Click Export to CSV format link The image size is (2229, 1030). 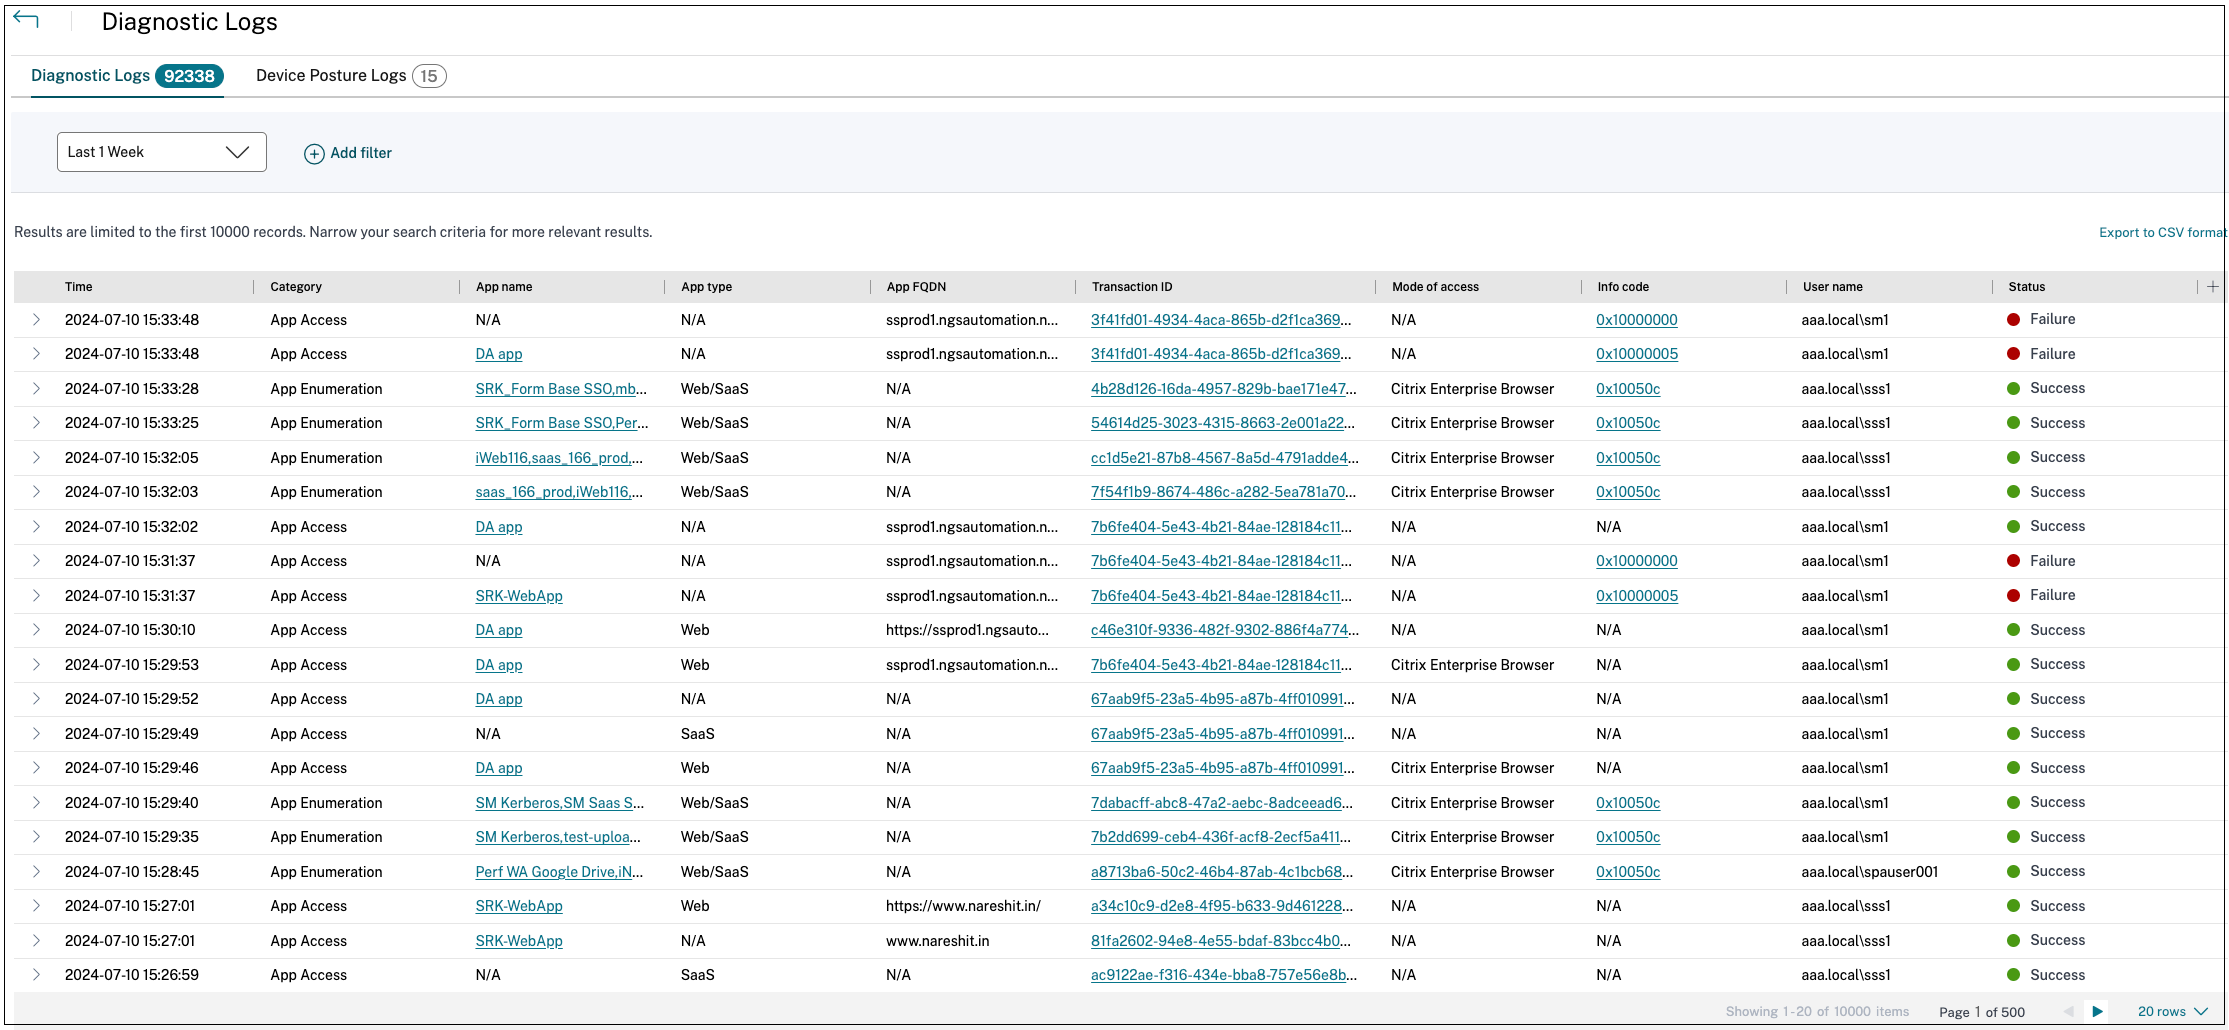pyautogui.click(x=2161, y=232)
